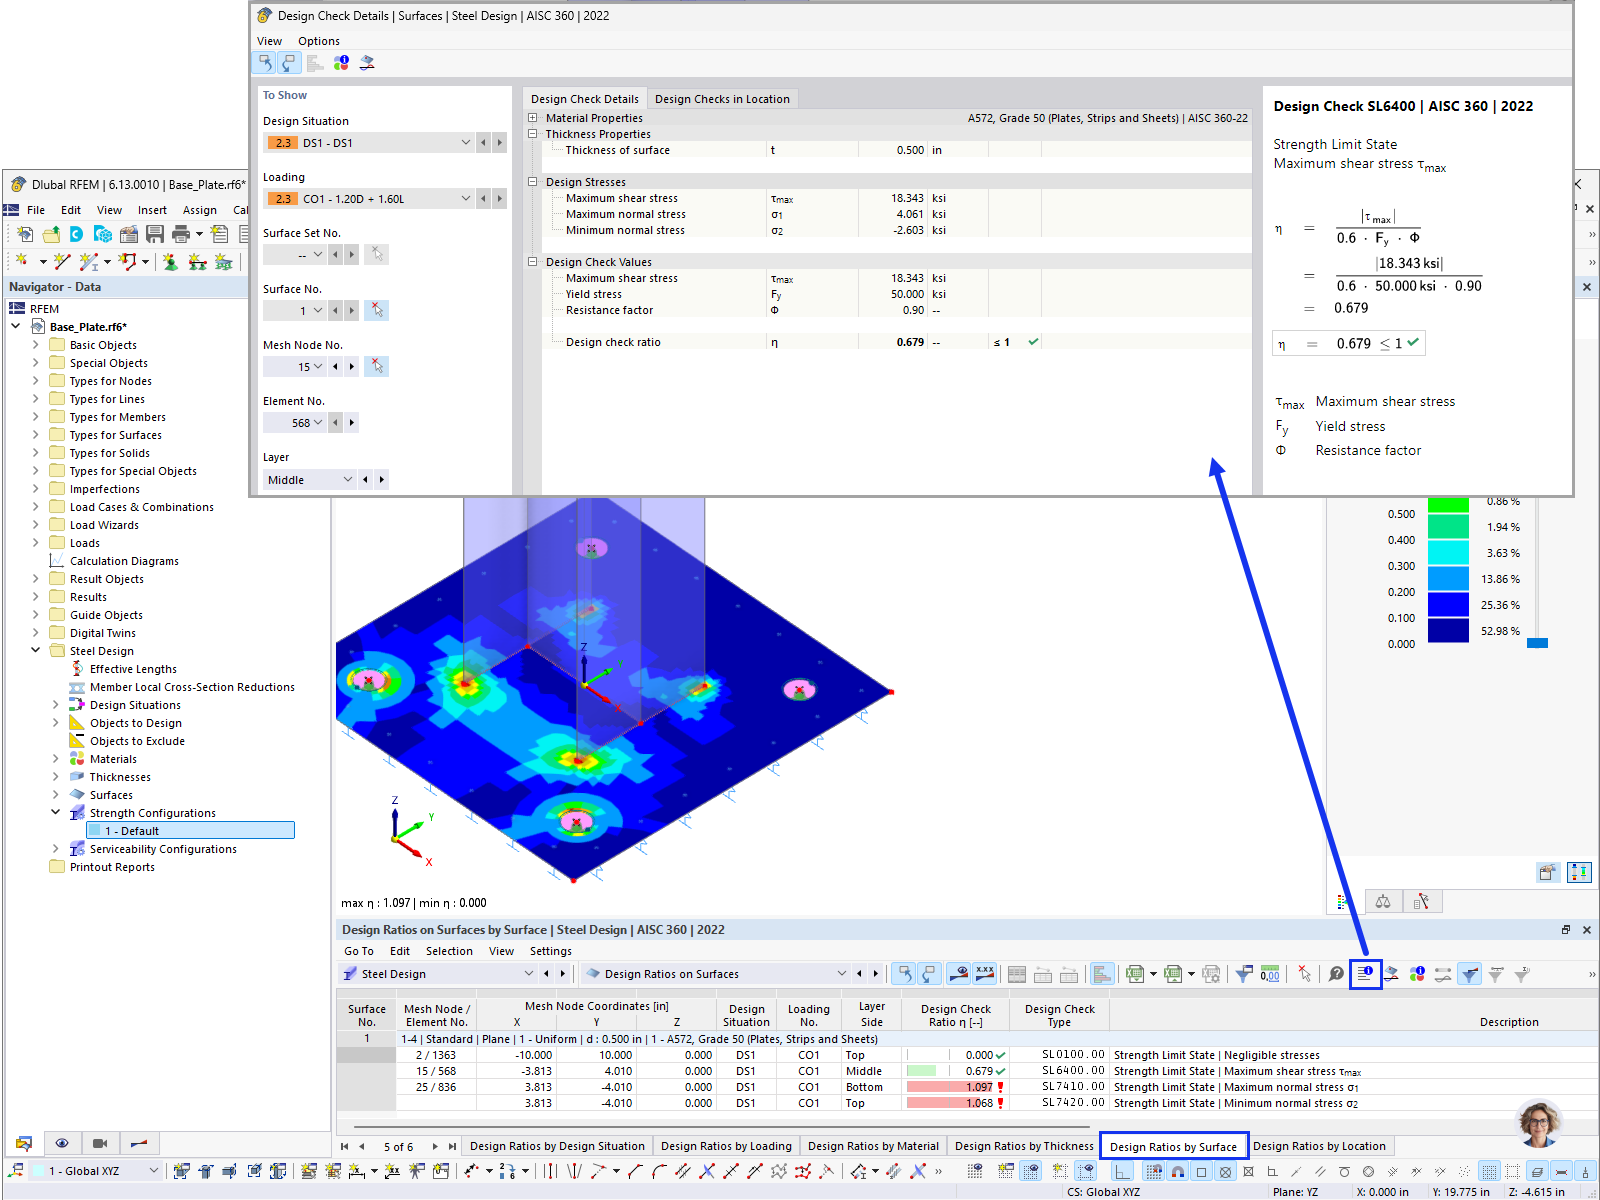Viewport: 1600px width, 1200px height.
Task: Open the Design Ratios on Surfaces dropdown
Action: (715, 974)
